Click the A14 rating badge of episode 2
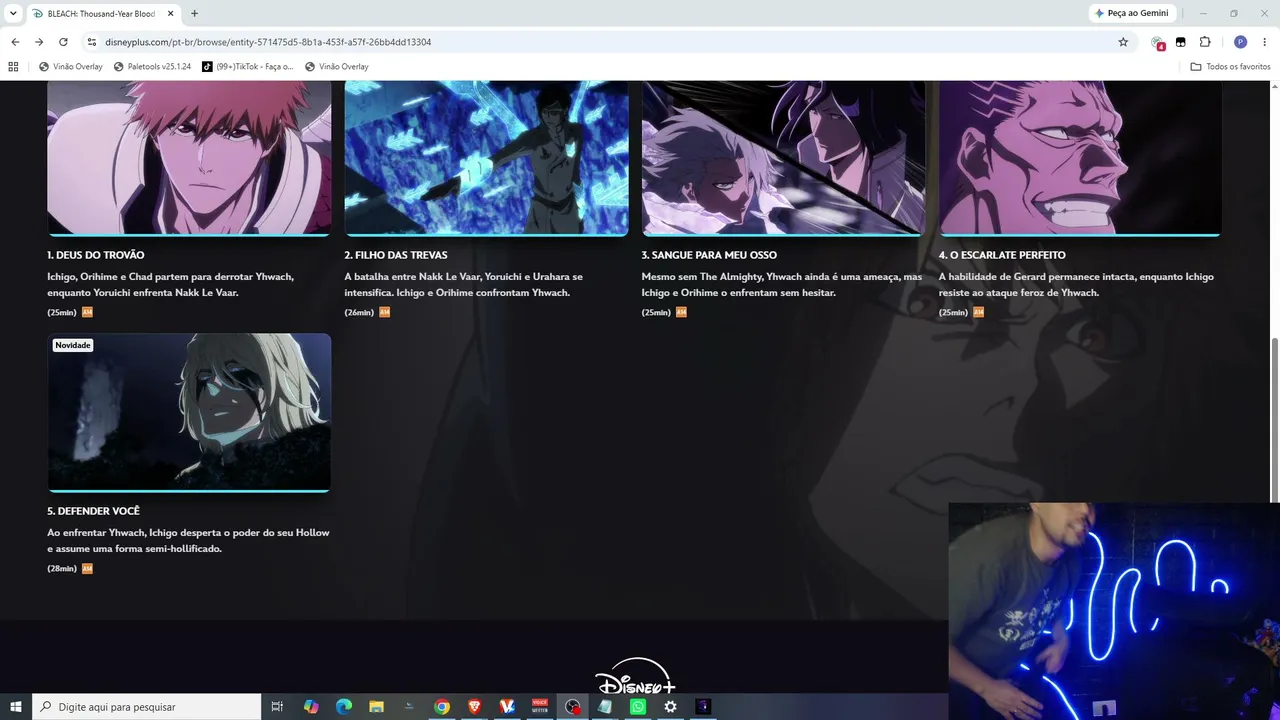 [x=385, y=312]
